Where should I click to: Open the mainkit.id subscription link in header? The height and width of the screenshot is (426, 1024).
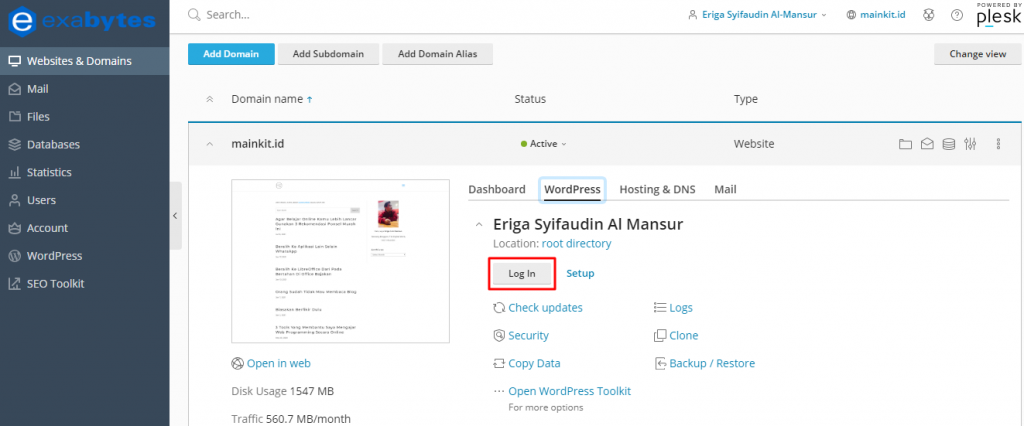(882, 14)
